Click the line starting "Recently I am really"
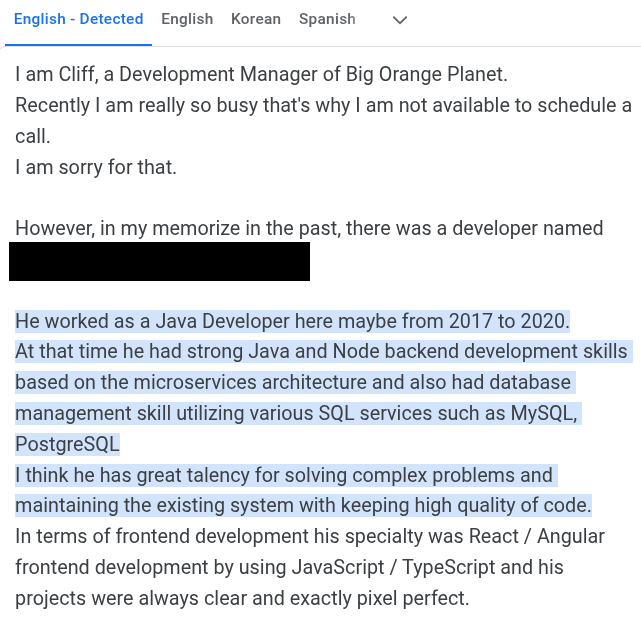The height and width of the screenshot is (622, 641). [323, 105]
